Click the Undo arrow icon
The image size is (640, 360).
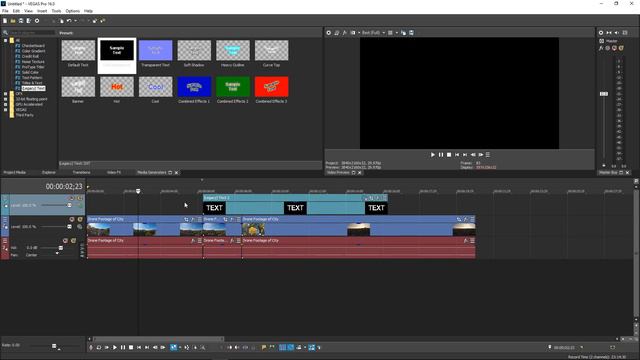(x=69, y=21)
